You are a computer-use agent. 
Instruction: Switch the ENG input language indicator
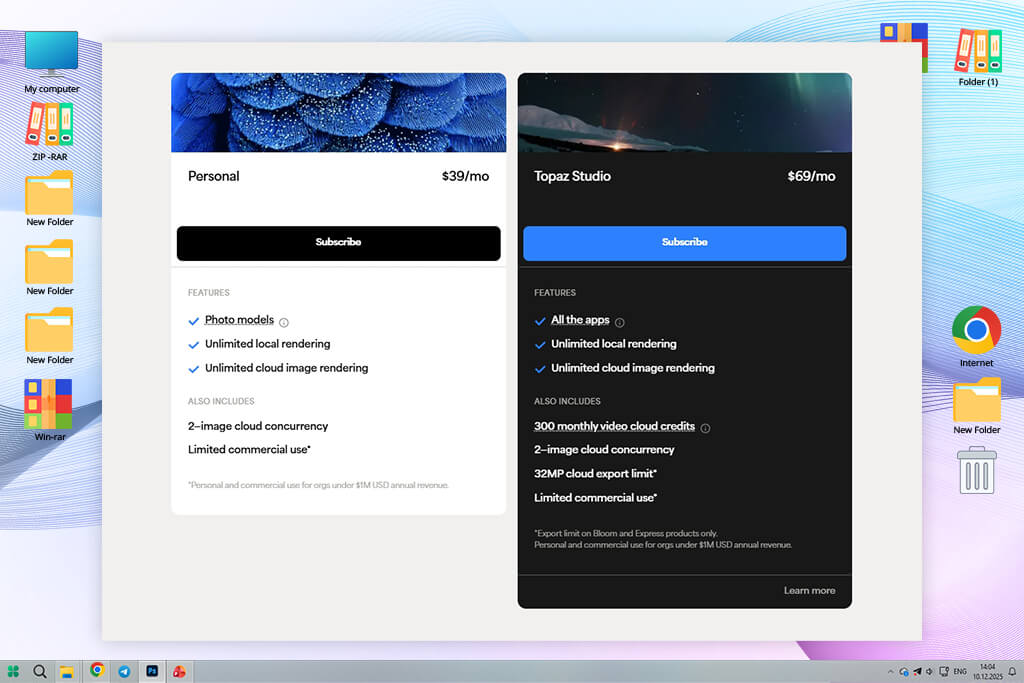pyautogui.click(x=960, y=671)
